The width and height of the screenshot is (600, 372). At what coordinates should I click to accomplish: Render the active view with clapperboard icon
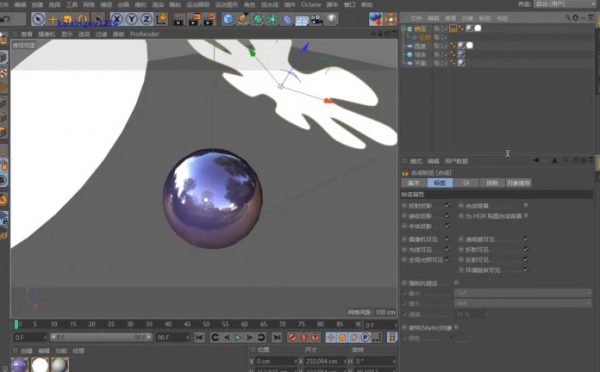[x=178, y=19]
